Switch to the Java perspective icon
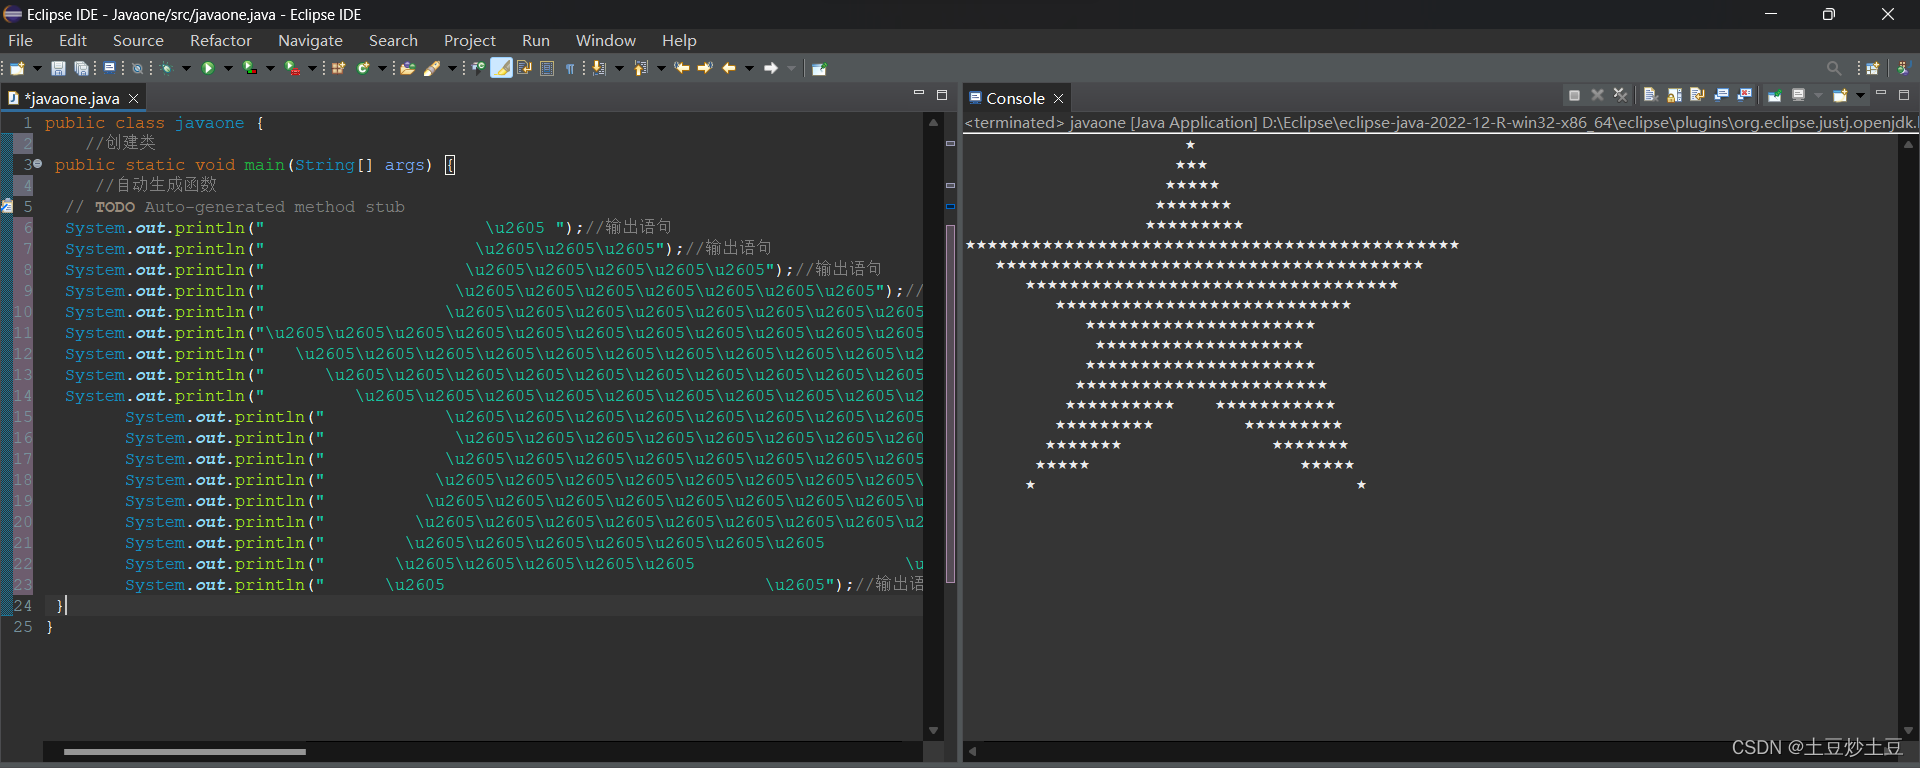Screen dimensions: 1920x768 [x=1903, y=68]
